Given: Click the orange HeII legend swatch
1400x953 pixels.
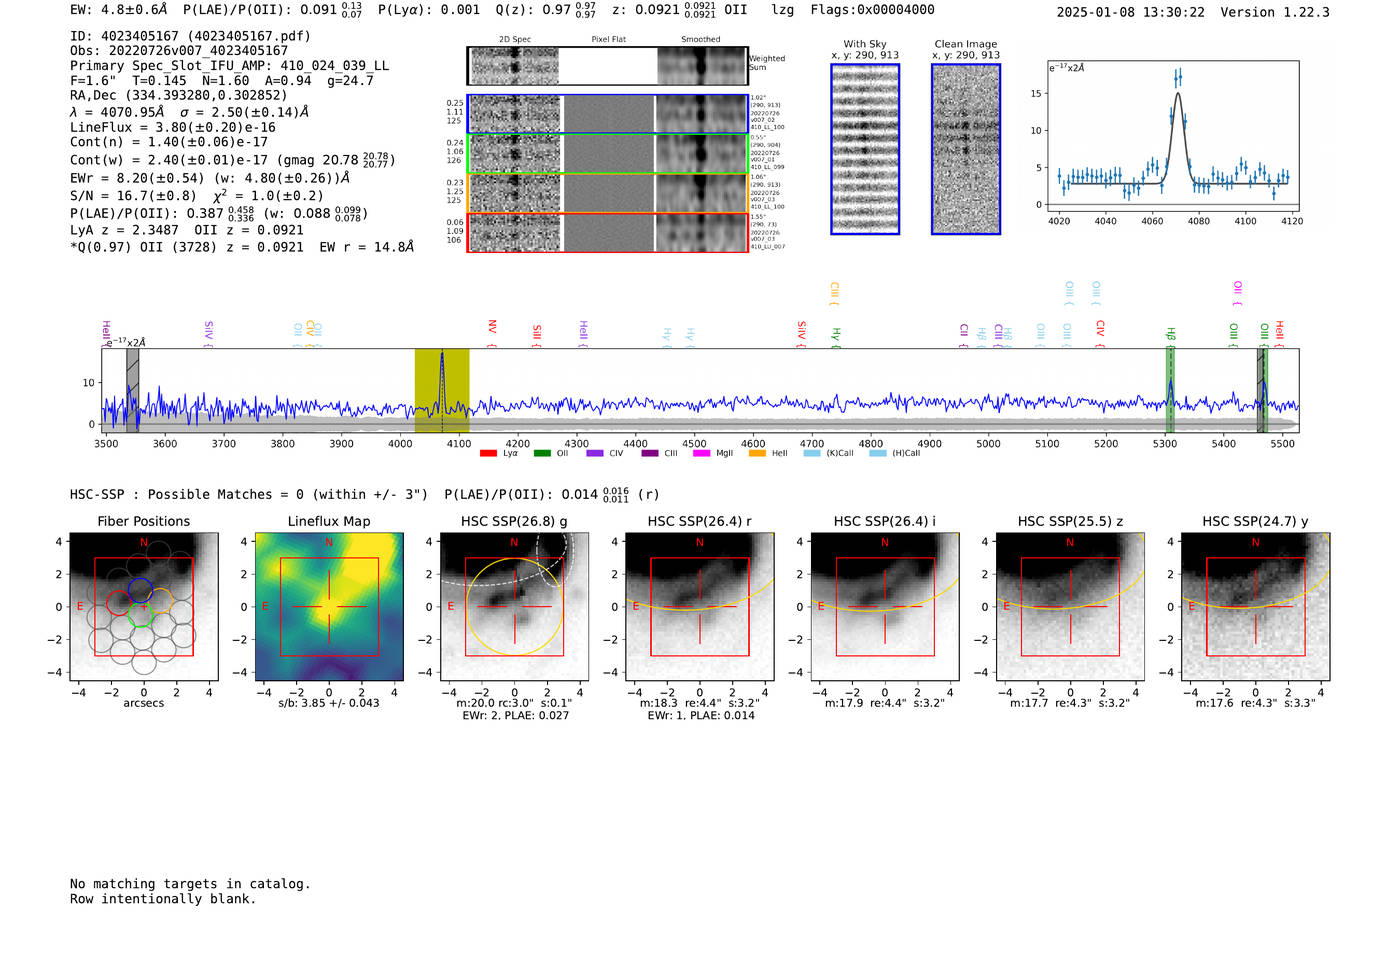Looking at the screenshot, I should click(x=757, y=454).
